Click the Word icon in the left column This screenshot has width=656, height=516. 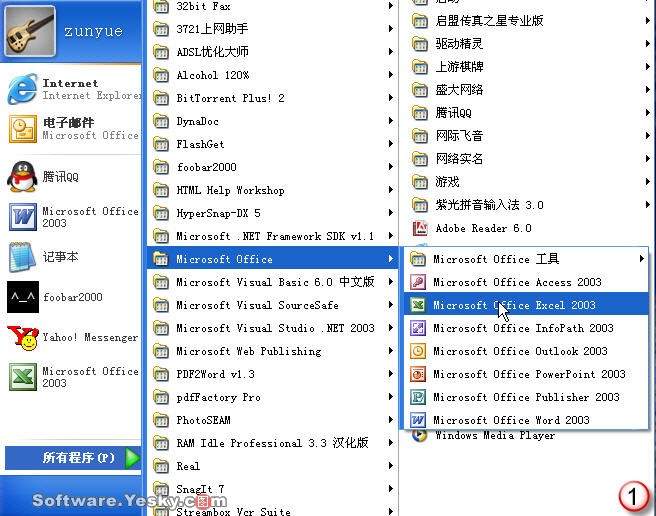[x=23, y=216]
